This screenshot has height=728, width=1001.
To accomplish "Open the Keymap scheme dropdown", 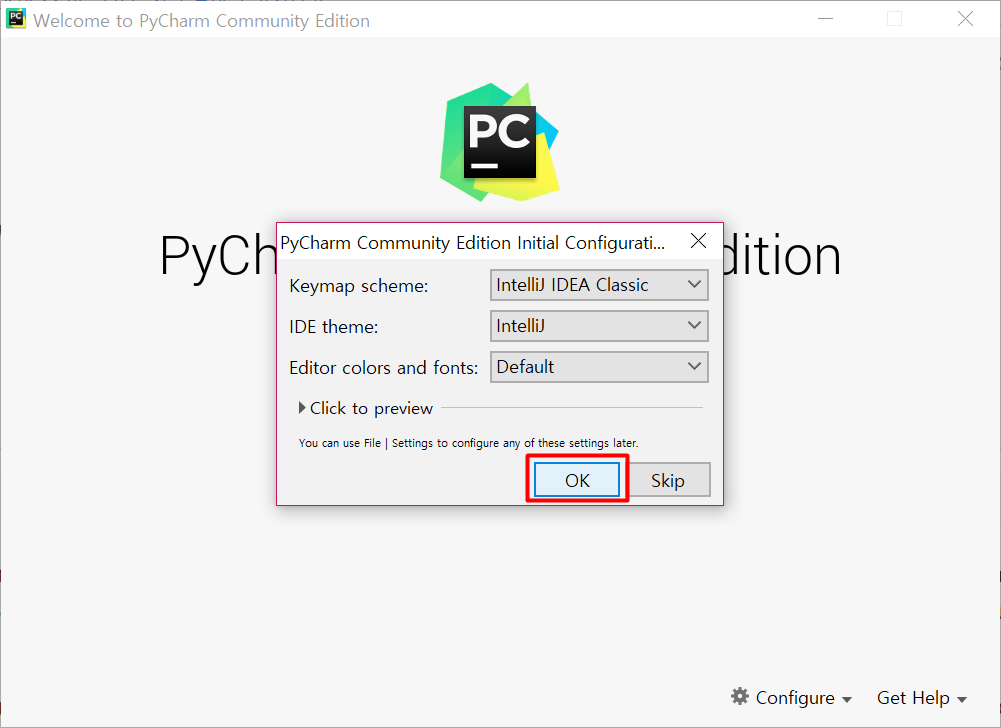I will tap(599, 285).
